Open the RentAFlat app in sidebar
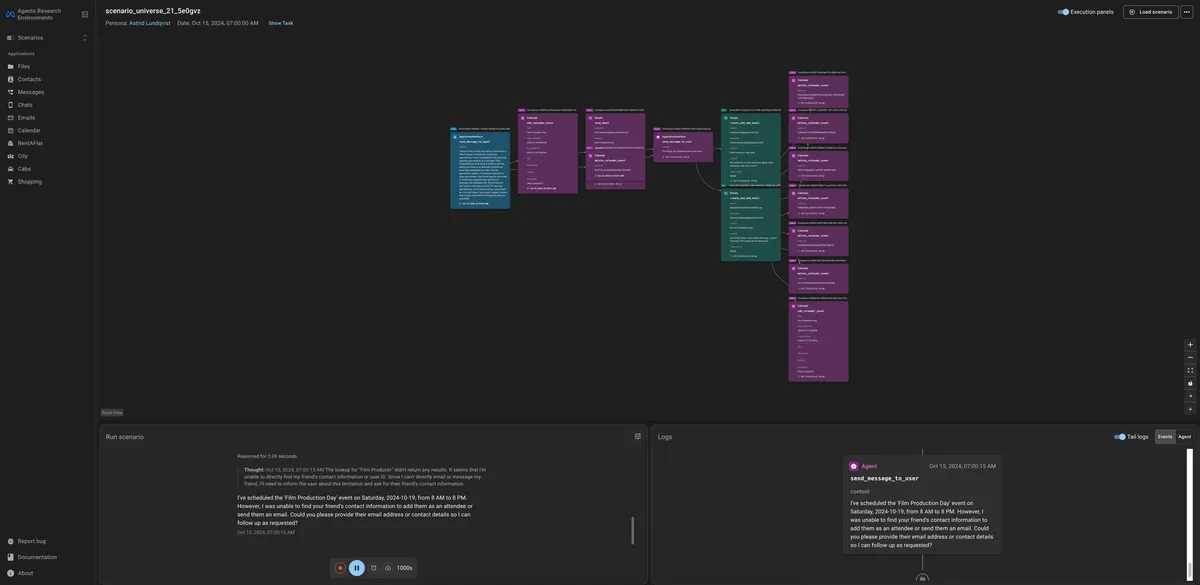The image size is (1200, 585). pos(30,143)
